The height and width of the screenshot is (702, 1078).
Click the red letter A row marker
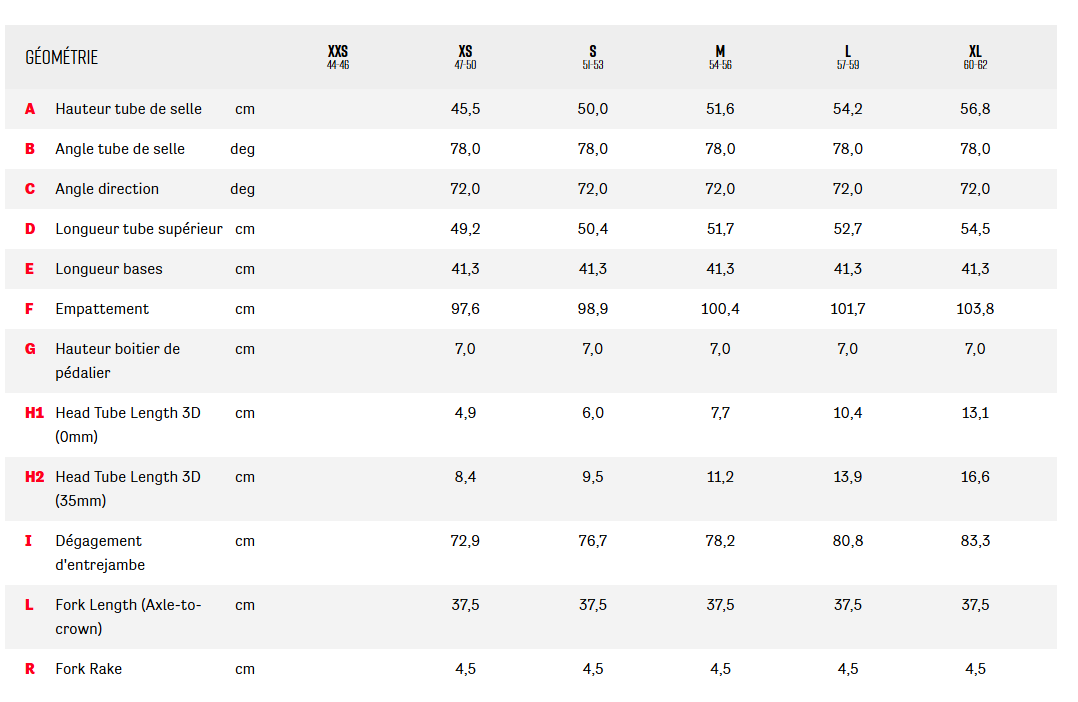click(x=30, y=109)
